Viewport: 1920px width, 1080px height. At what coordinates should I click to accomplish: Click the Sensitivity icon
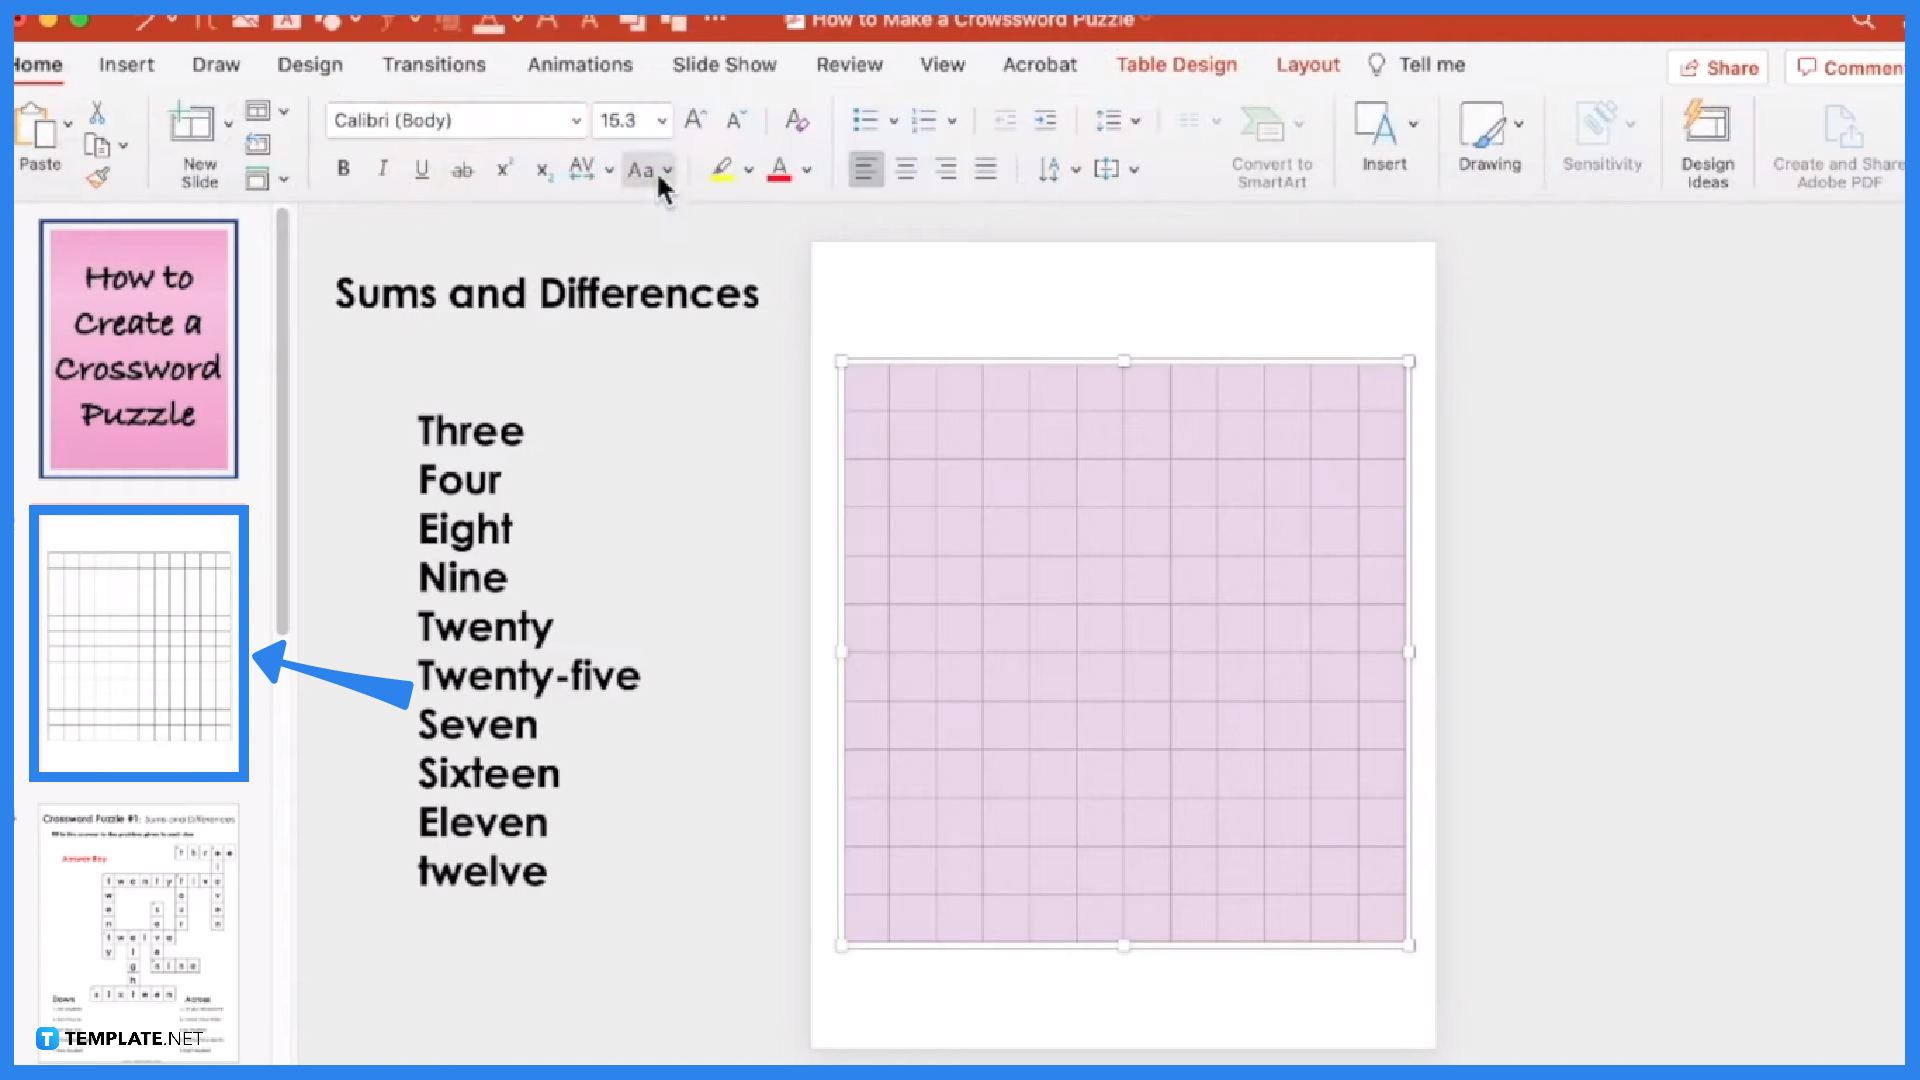1600,130
